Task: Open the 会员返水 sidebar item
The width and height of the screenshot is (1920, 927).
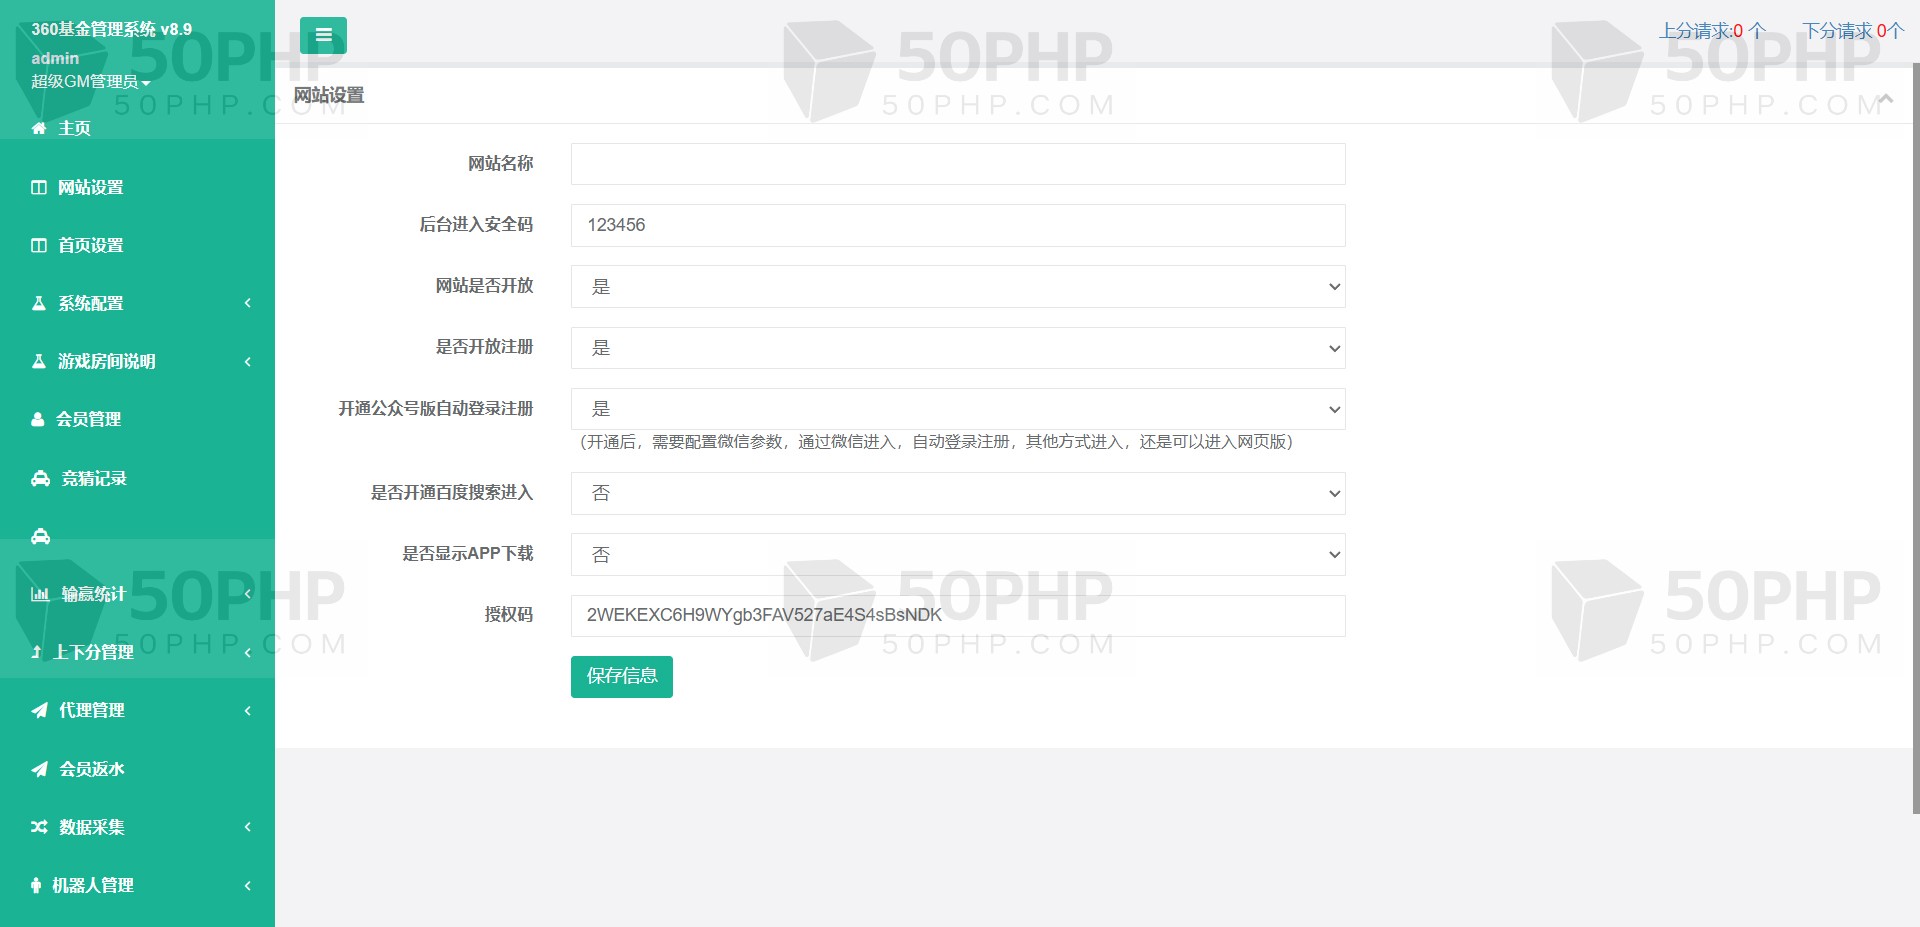Action: (x=91, y=769)
